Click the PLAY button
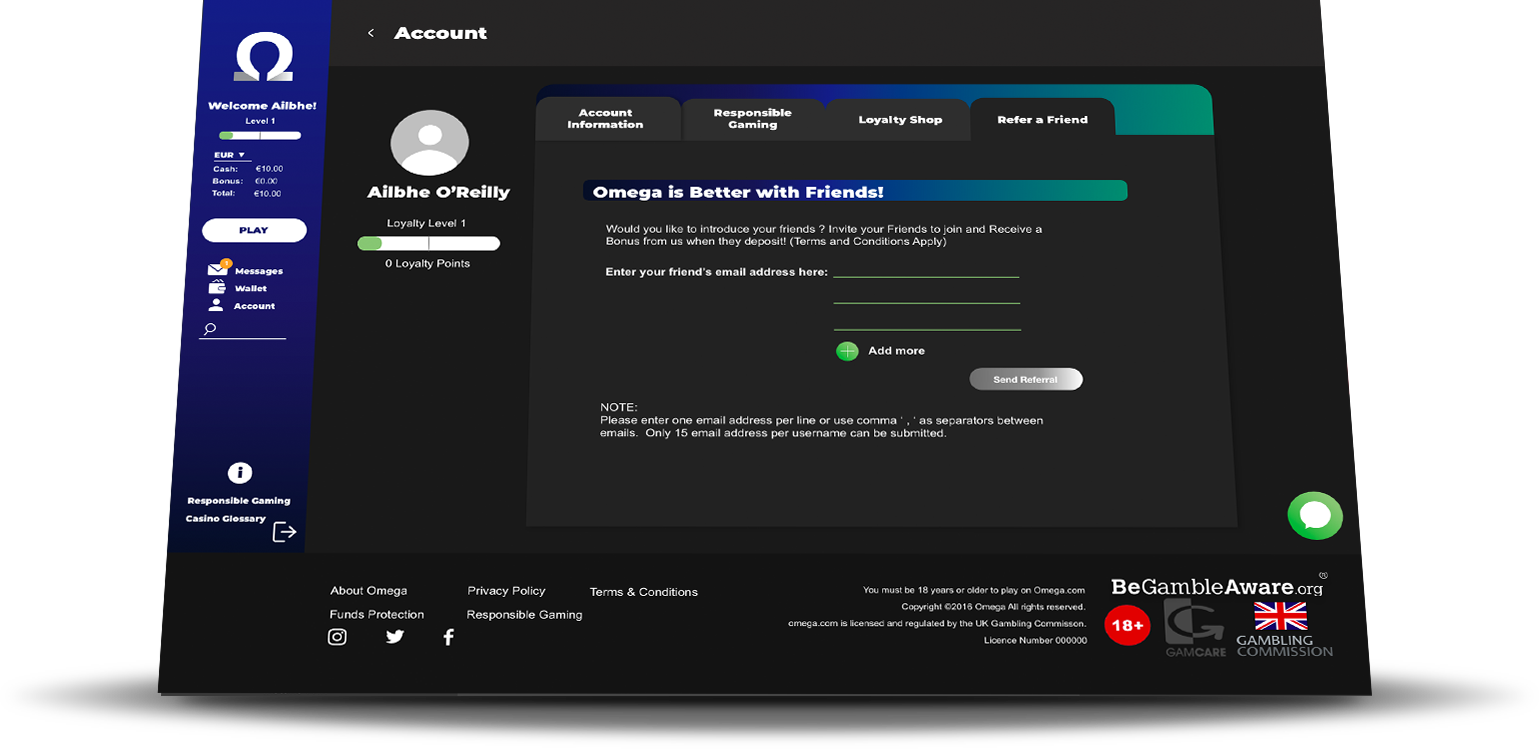Image resolution: width=1539 pixels, height=749 pixels. click(254, 230)
